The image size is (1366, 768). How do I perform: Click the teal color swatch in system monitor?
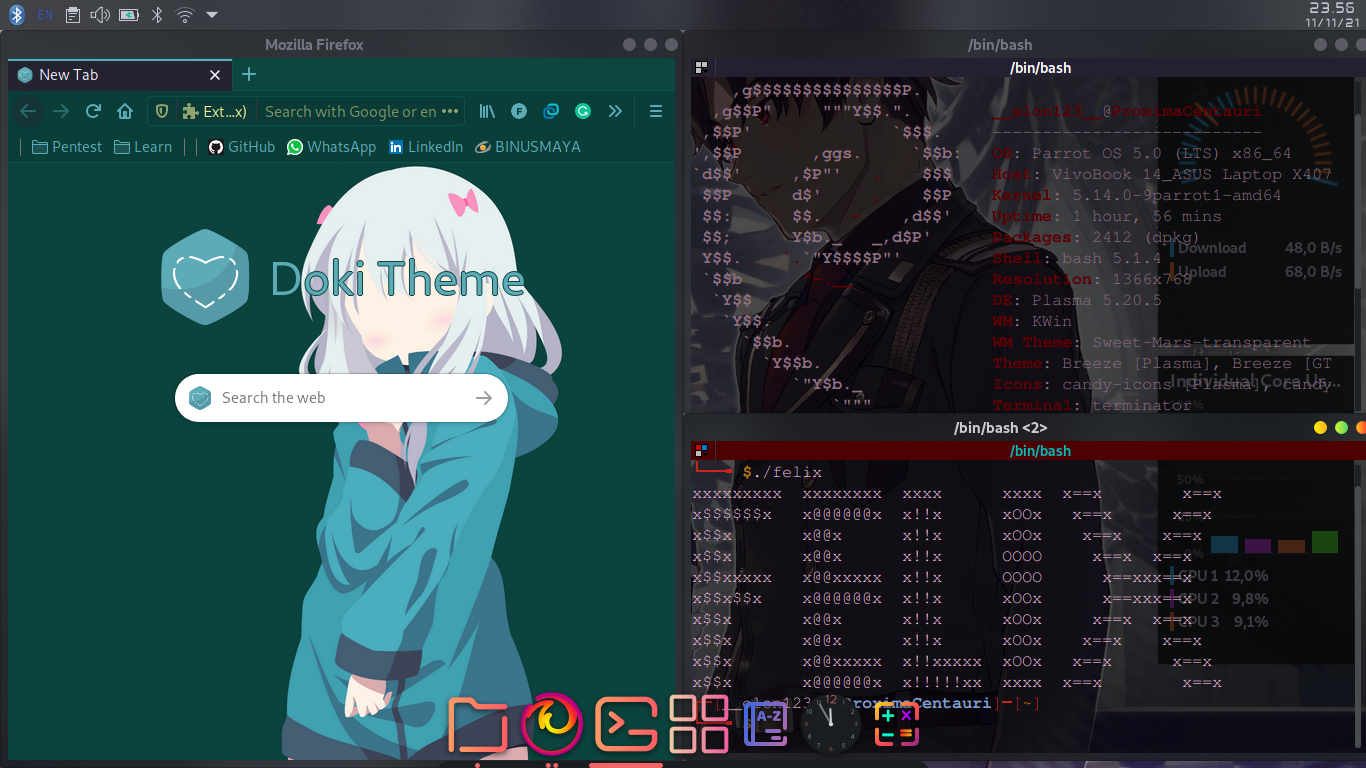pyautogui.click(x=1224, y=543)
